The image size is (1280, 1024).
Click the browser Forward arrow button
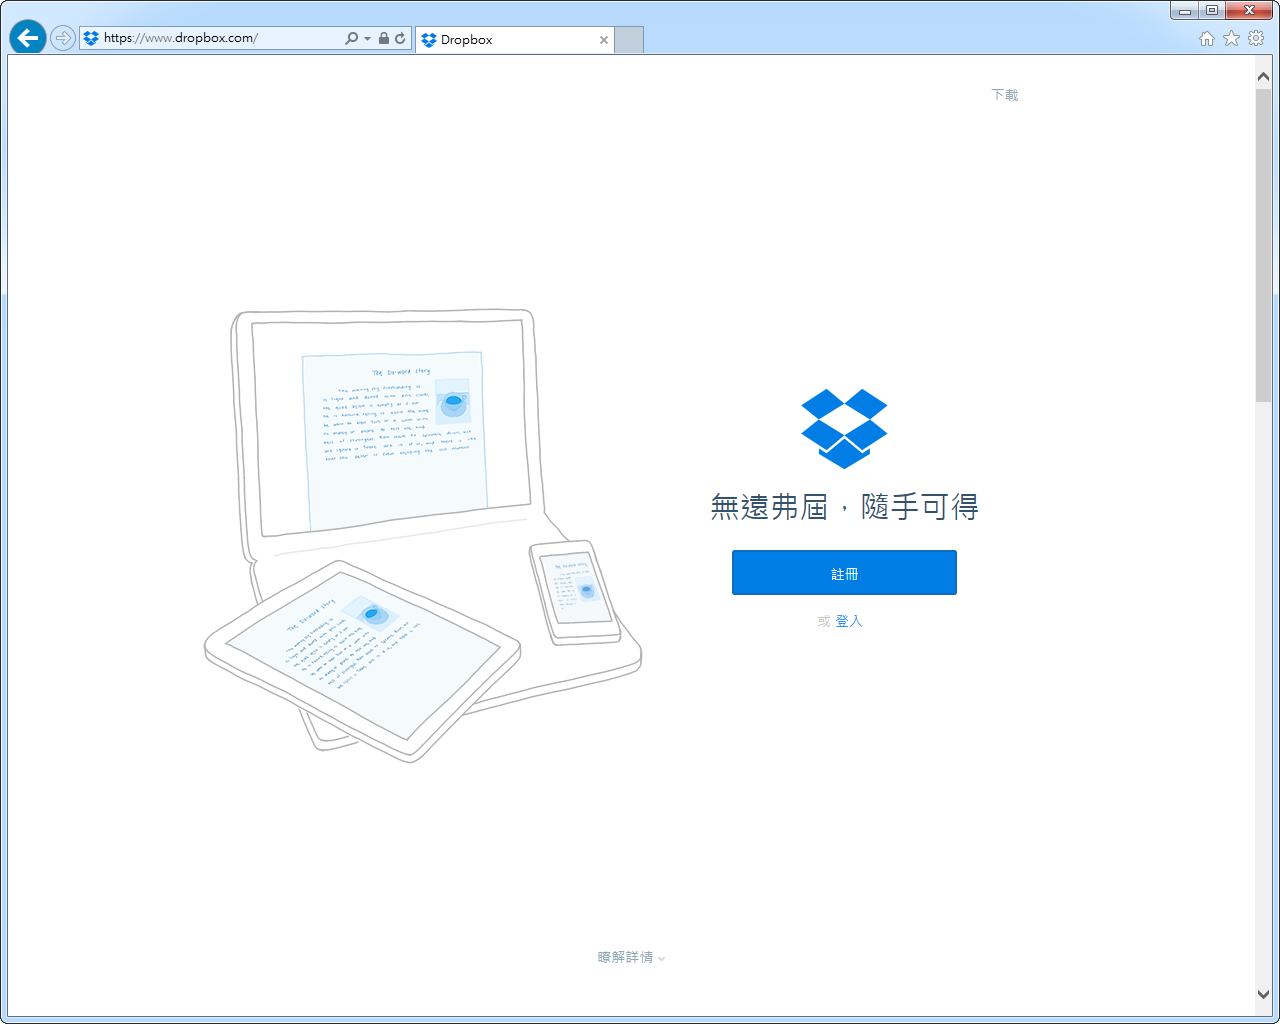point(63,38)
